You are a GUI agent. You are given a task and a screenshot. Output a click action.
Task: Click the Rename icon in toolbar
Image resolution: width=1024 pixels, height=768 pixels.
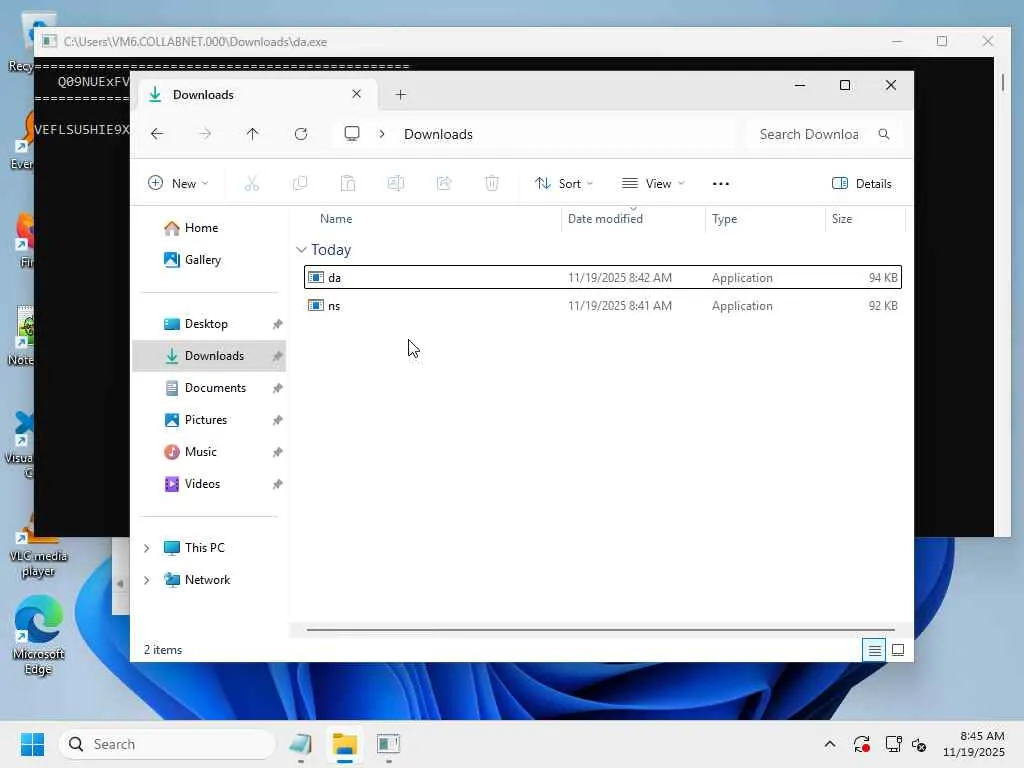click(x=396, y=184)
